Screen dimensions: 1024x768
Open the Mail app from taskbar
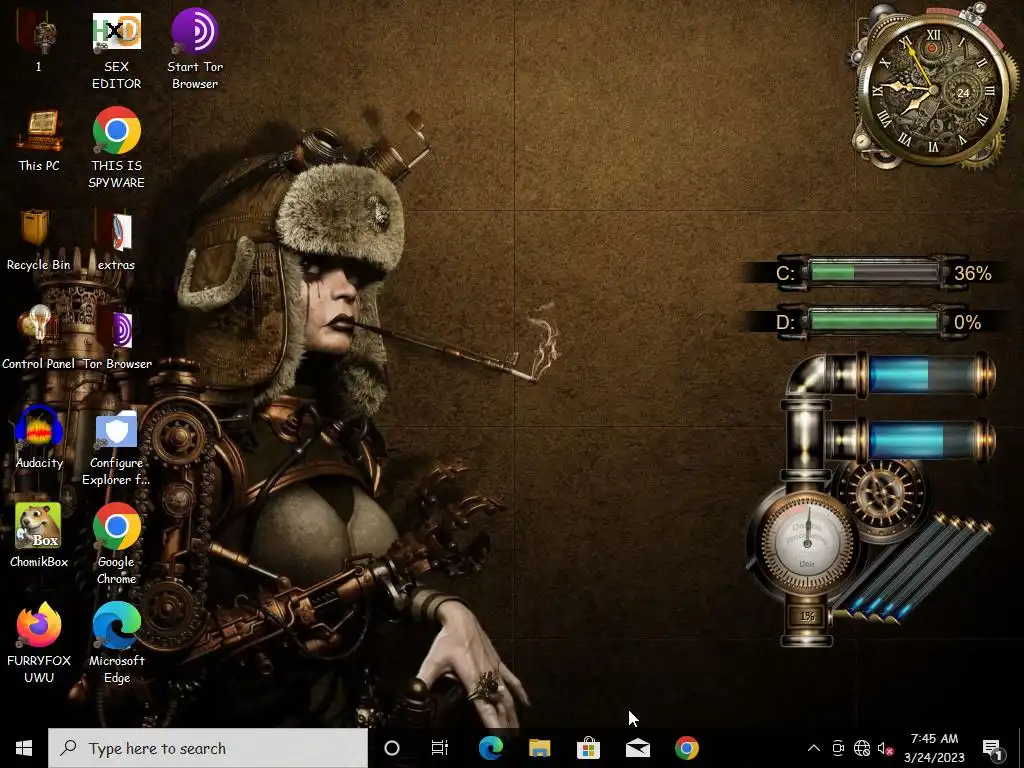[x=637, y=748]
